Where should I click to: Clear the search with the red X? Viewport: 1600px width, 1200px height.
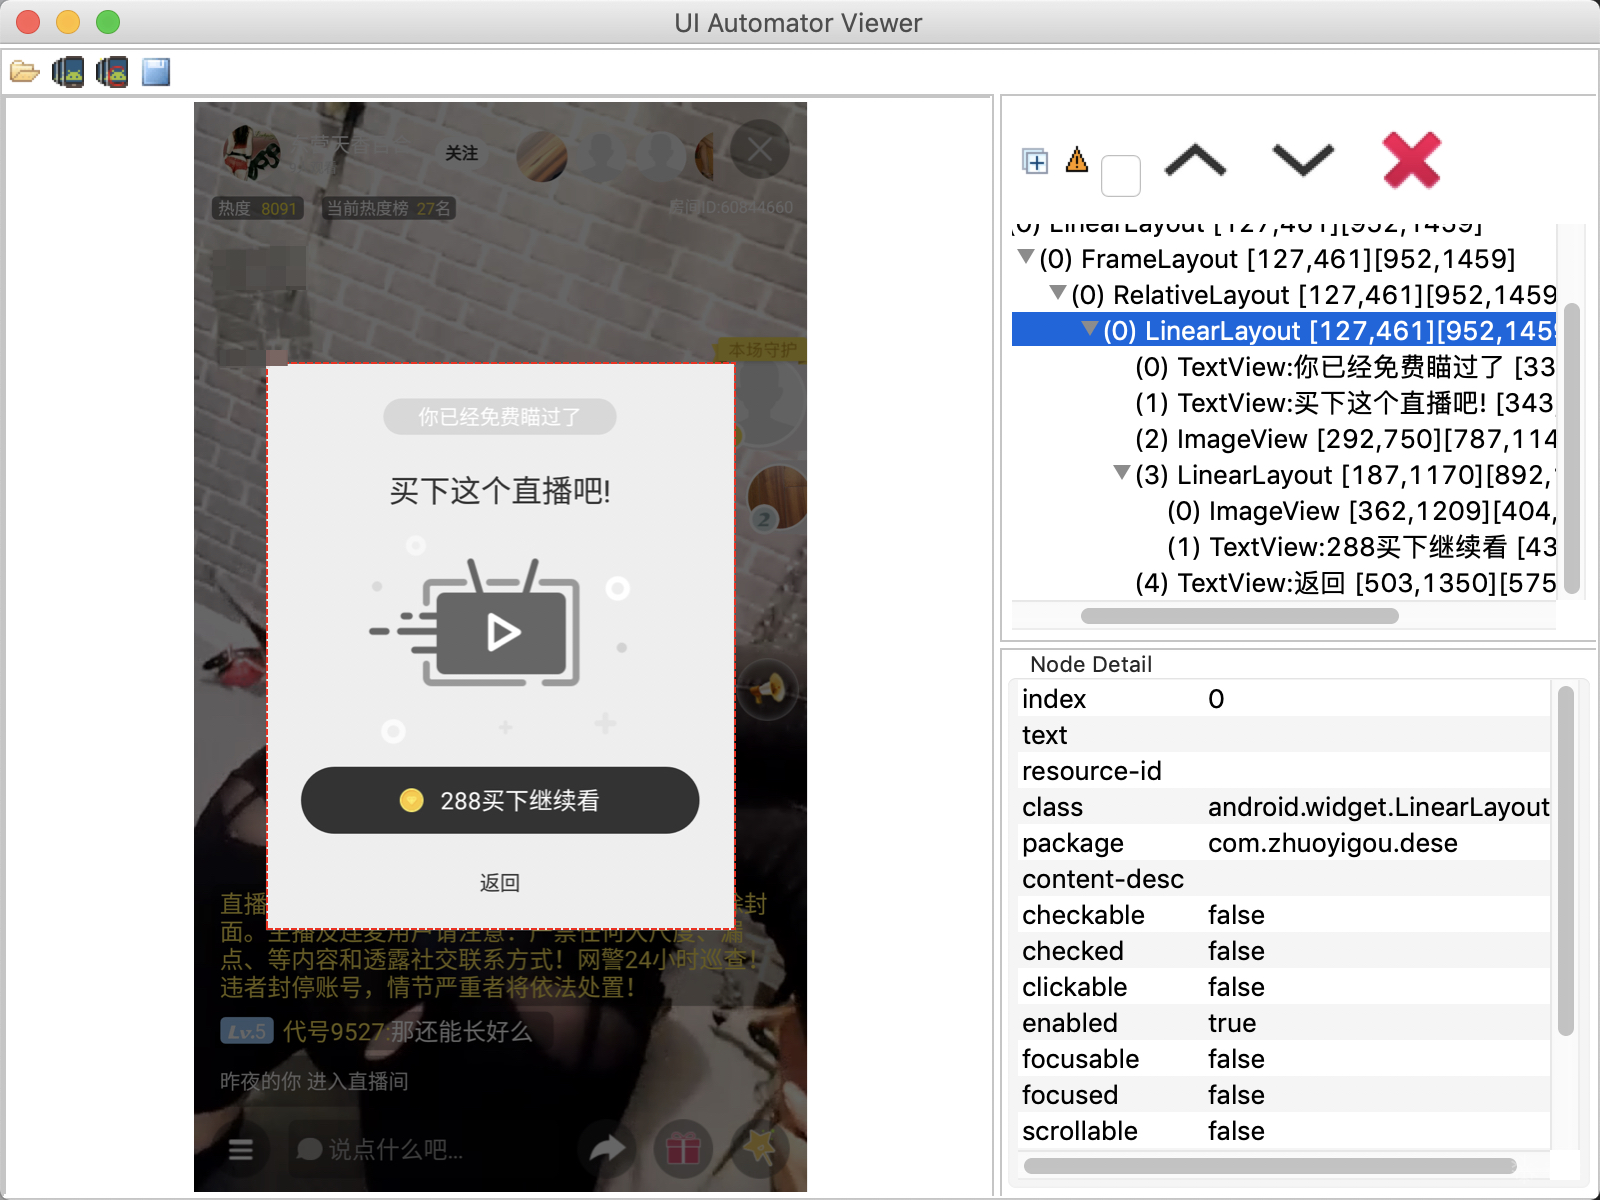pos(1412,160)
